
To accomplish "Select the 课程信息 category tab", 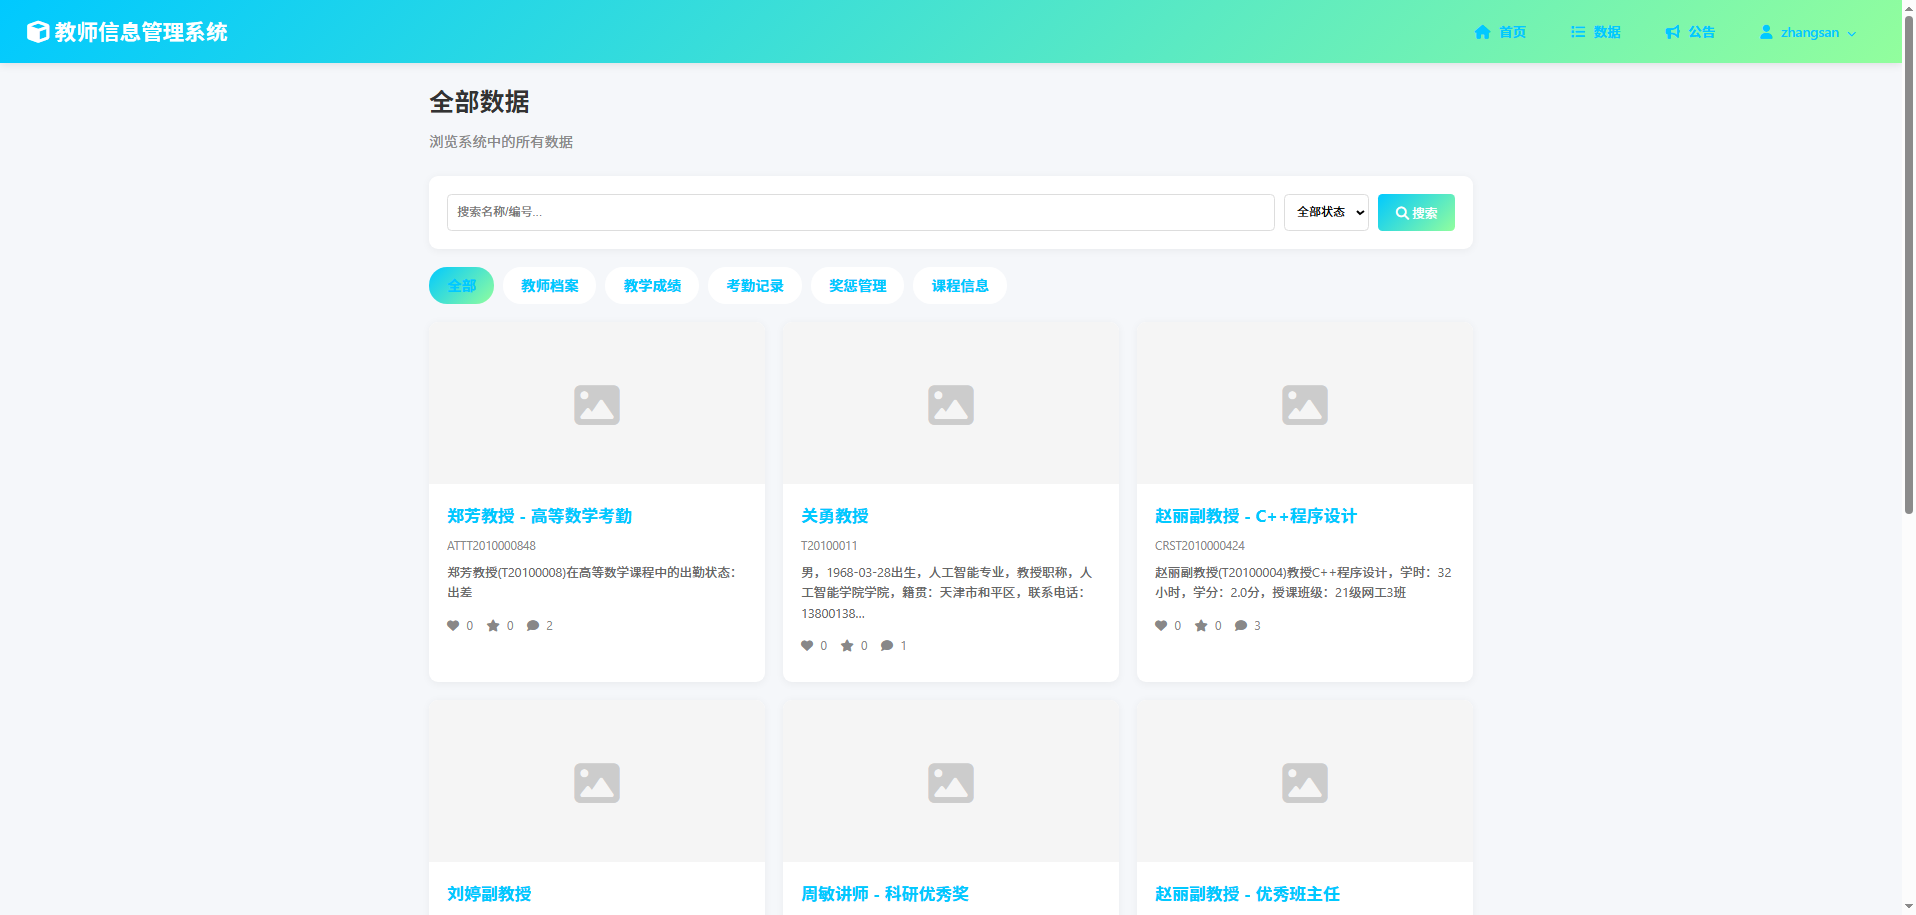I will pyautogui.click(x=960, y=285).
